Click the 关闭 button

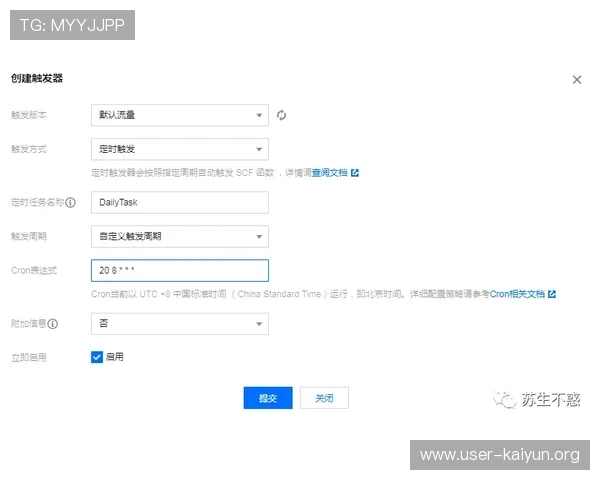(324, 398)
